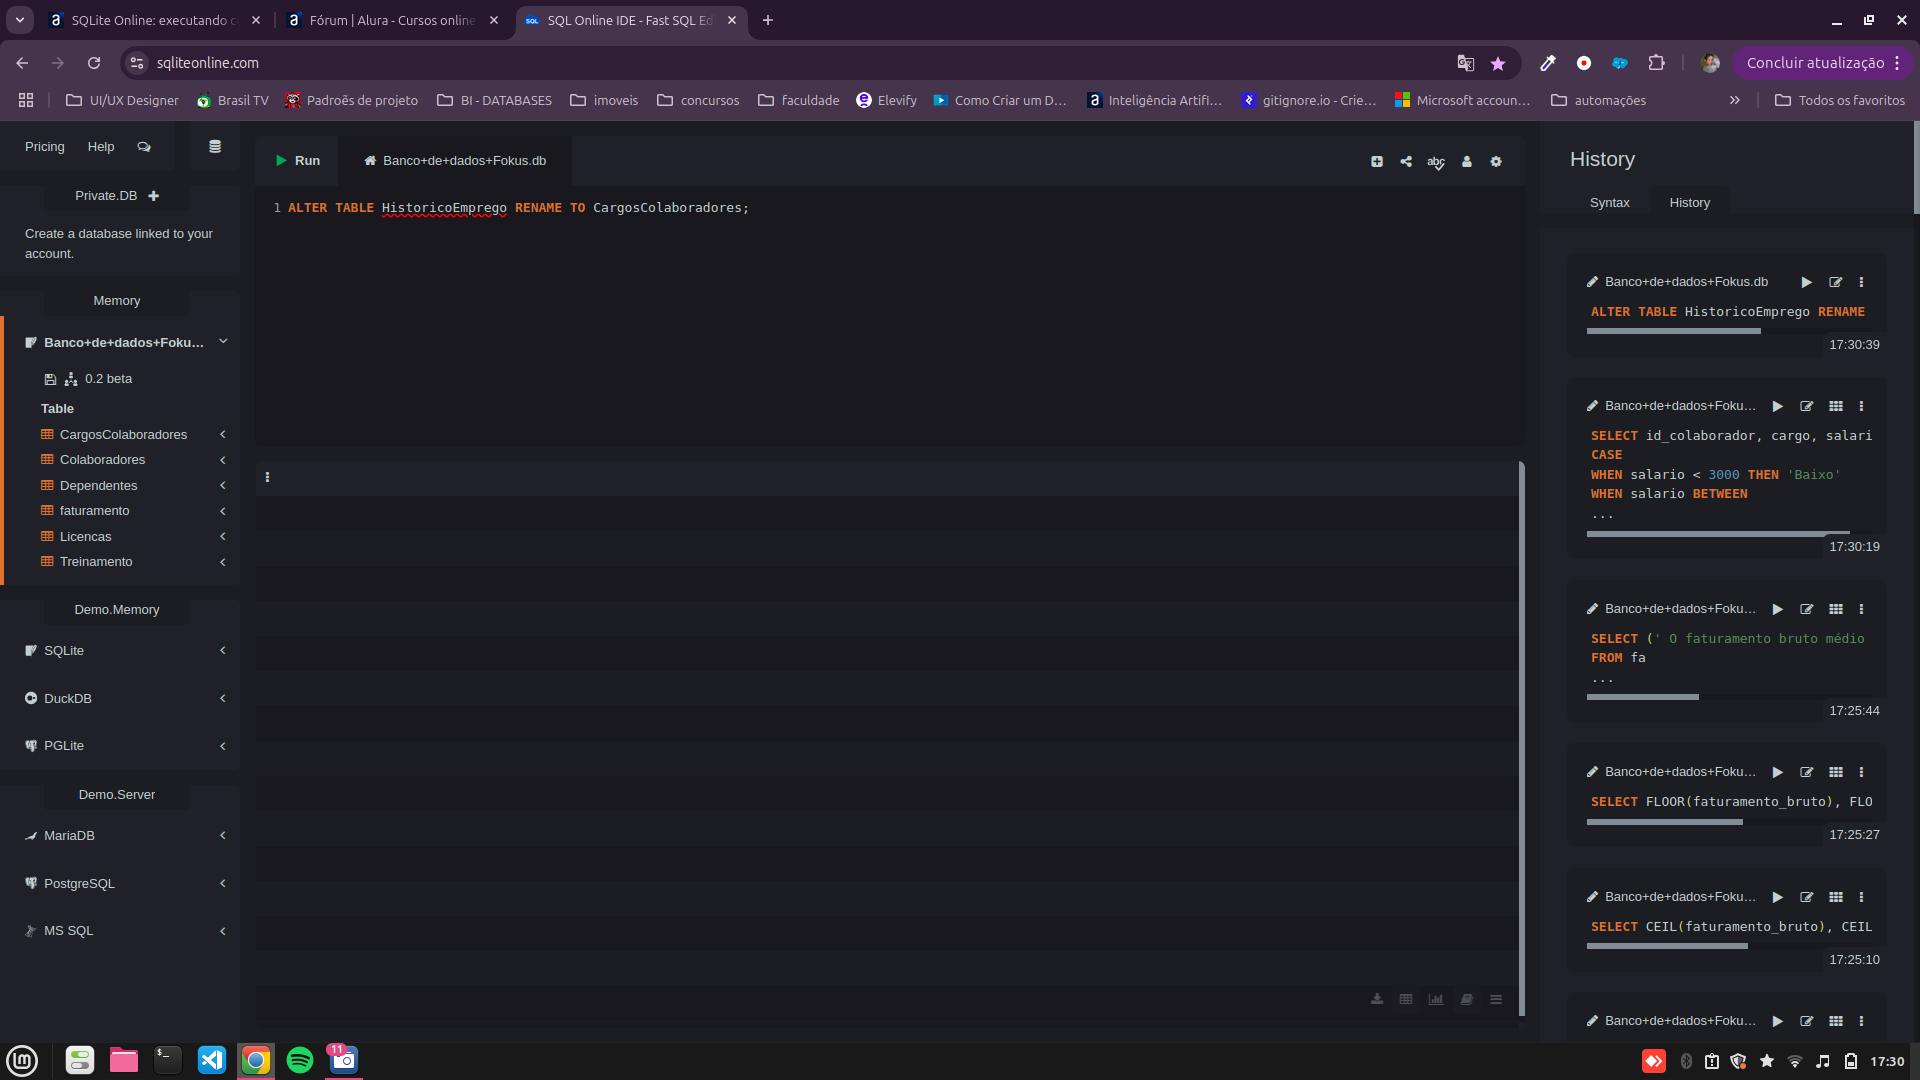Screen dimensions: 1920x1080
Task: Open the Linux Mint start menu
Action: (22, 1060)
